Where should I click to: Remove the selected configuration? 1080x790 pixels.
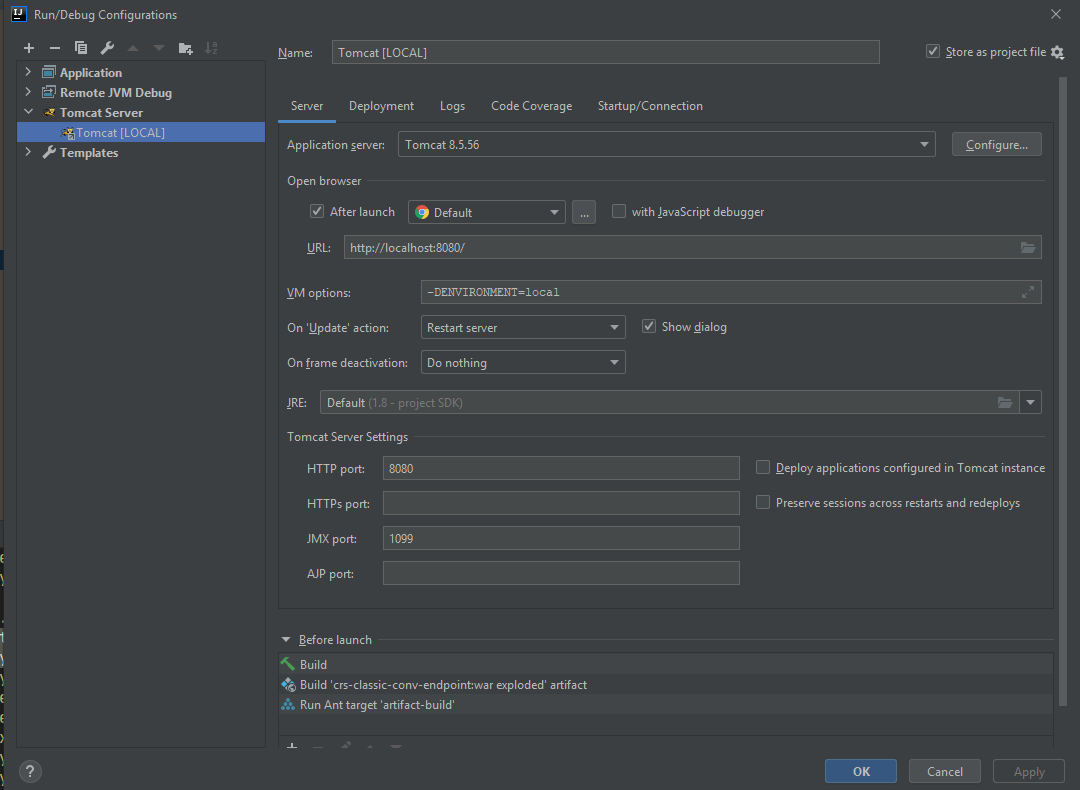pyautogui.click(x=54, y=47)
